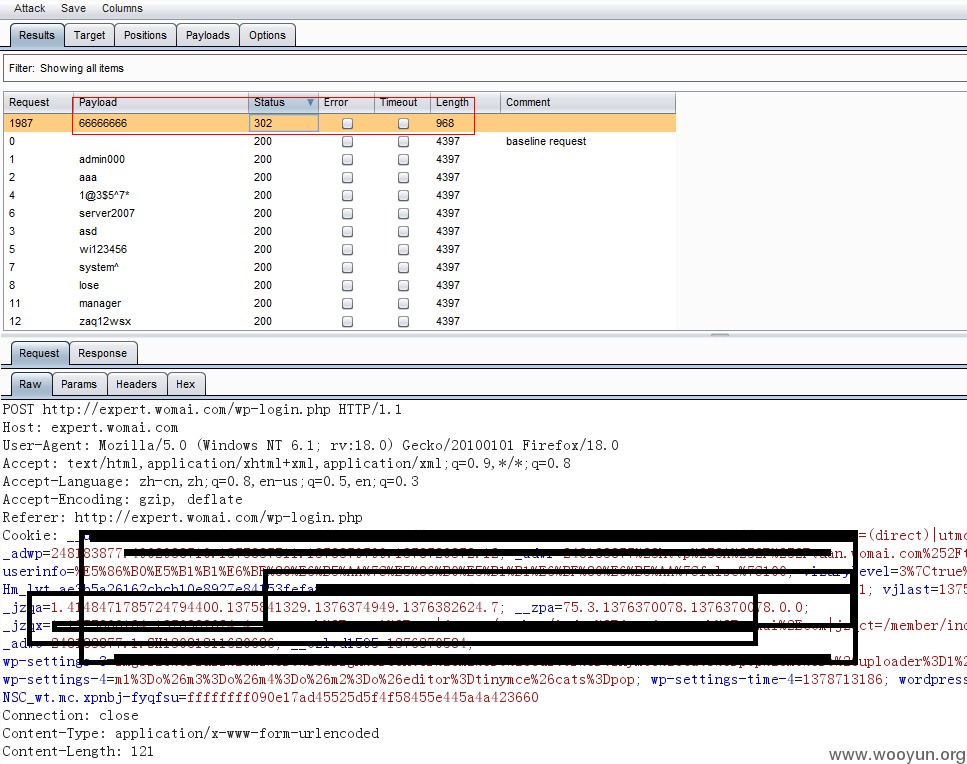Screen dimensions: 967x764
Task: Select the manager payload row
Action: coord(340,303)
